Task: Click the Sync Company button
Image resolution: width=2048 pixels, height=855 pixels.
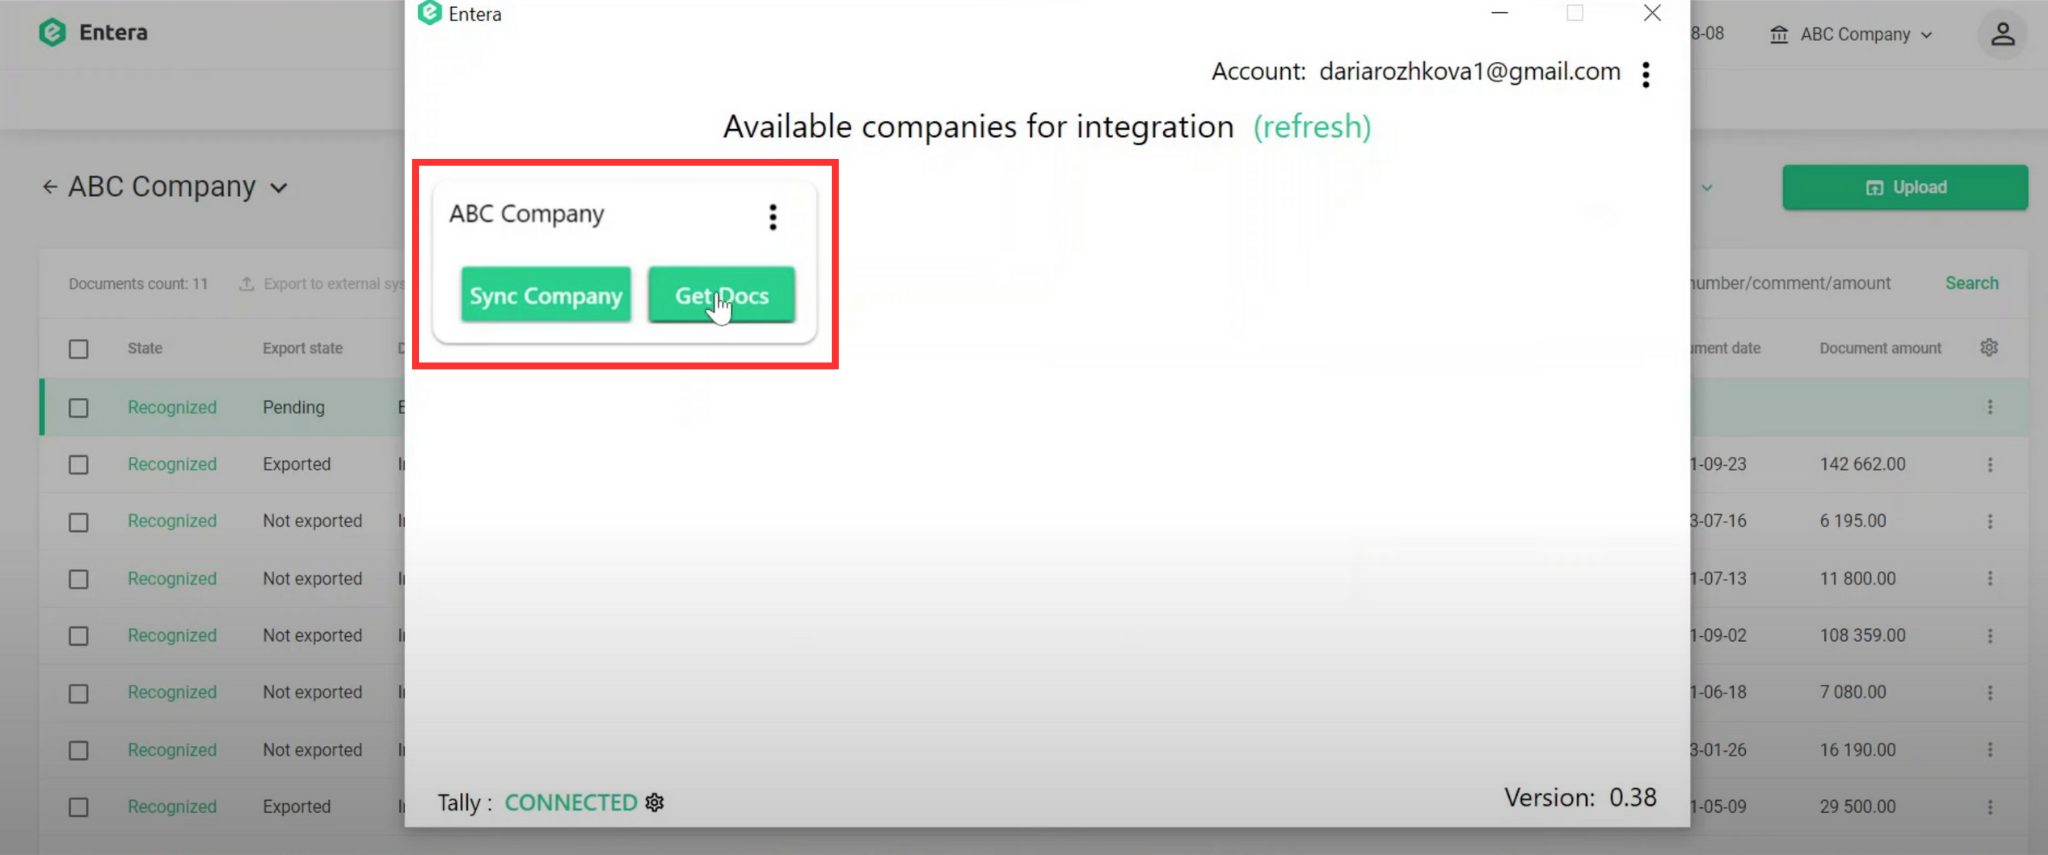Action: [x=546, y=295]
